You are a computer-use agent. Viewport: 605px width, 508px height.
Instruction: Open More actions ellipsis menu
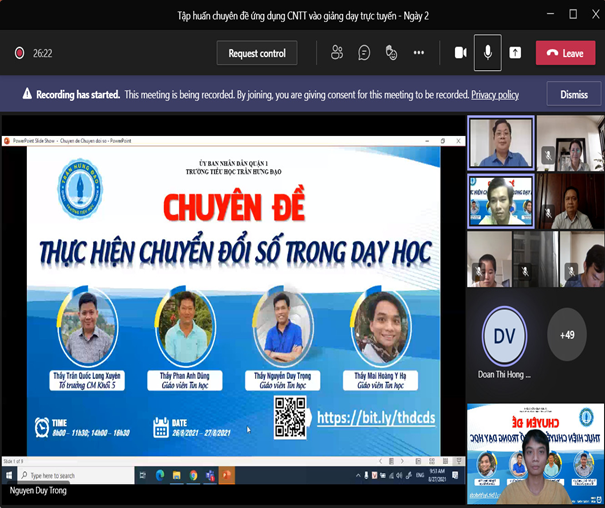419,52
